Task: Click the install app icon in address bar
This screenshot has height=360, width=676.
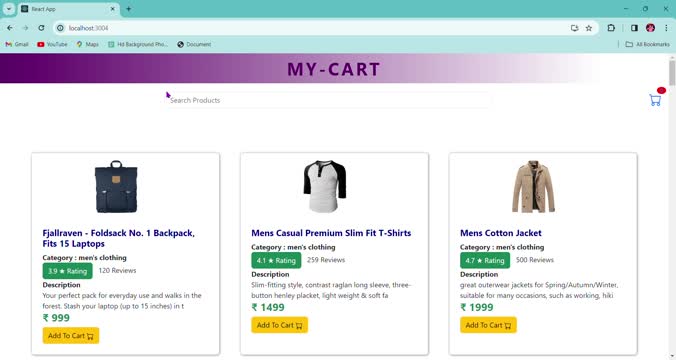Action: point(574,28)
